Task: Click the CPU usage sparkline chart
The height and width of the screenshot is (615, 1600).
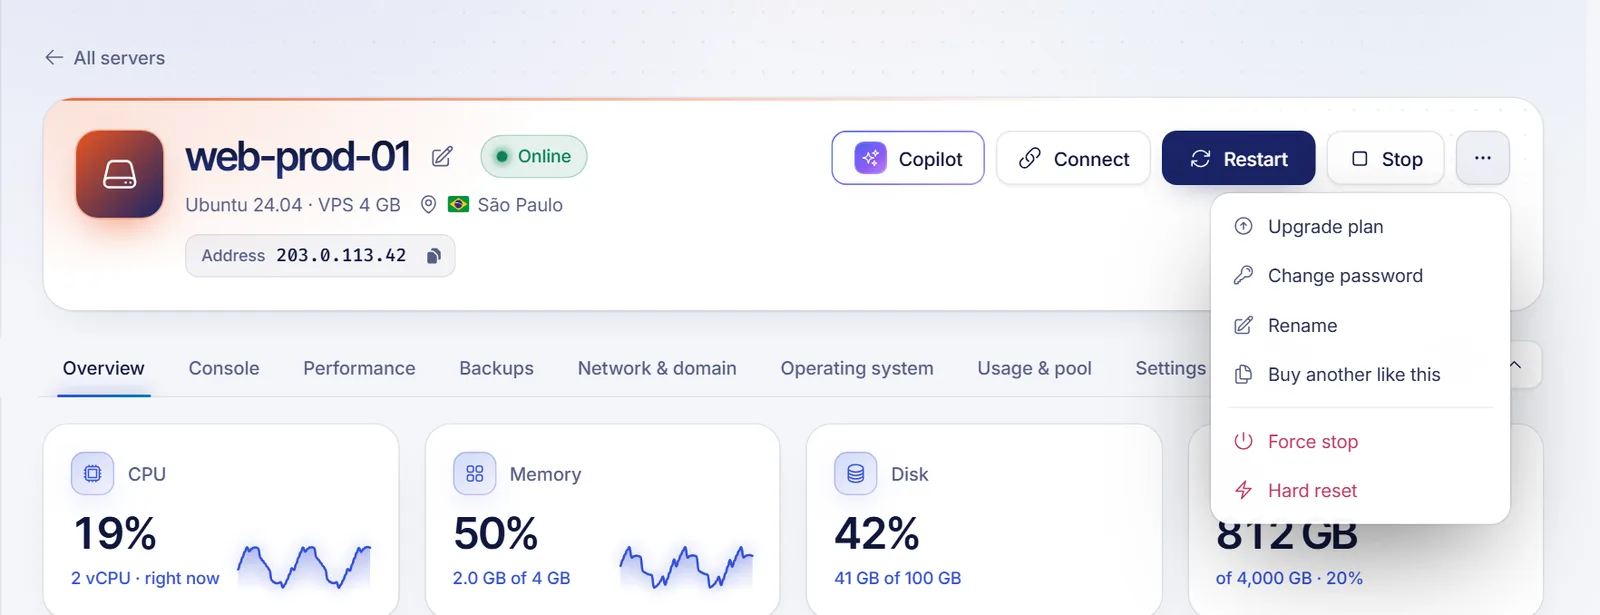Action: tap(304, 566)
